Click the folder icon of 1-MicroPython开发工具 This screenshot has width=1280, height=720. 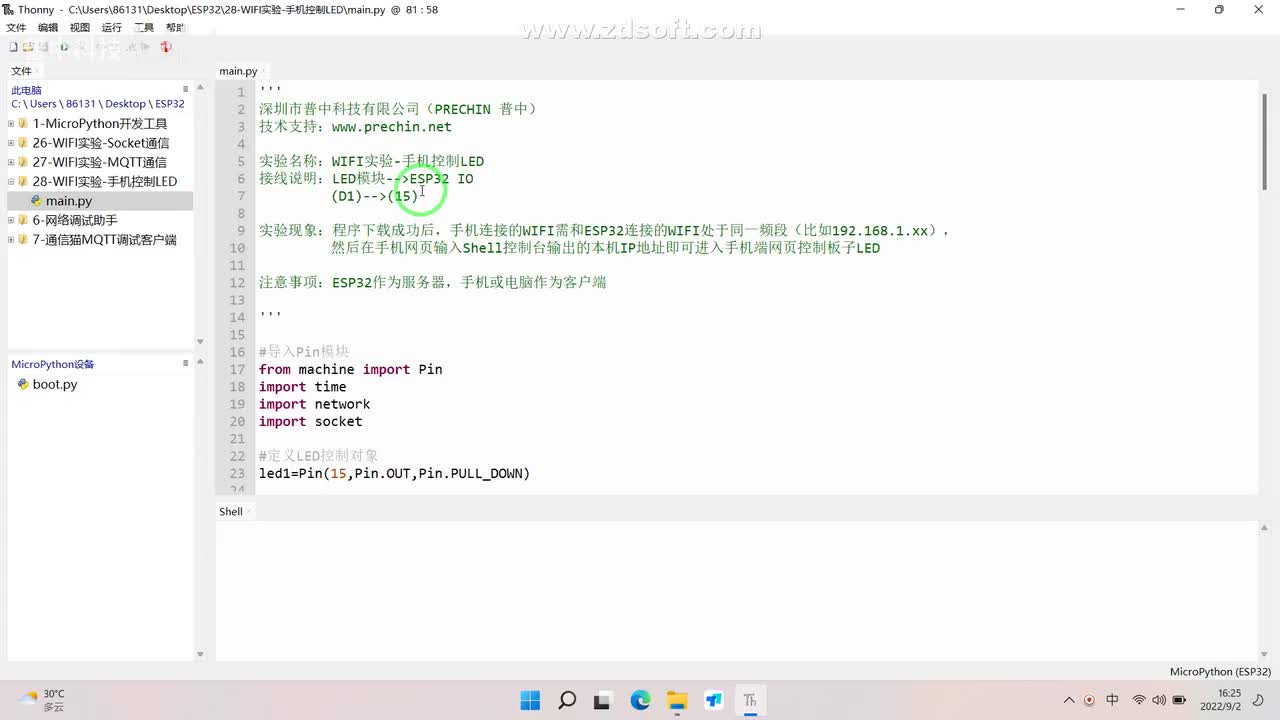click(x=23, y=124)
